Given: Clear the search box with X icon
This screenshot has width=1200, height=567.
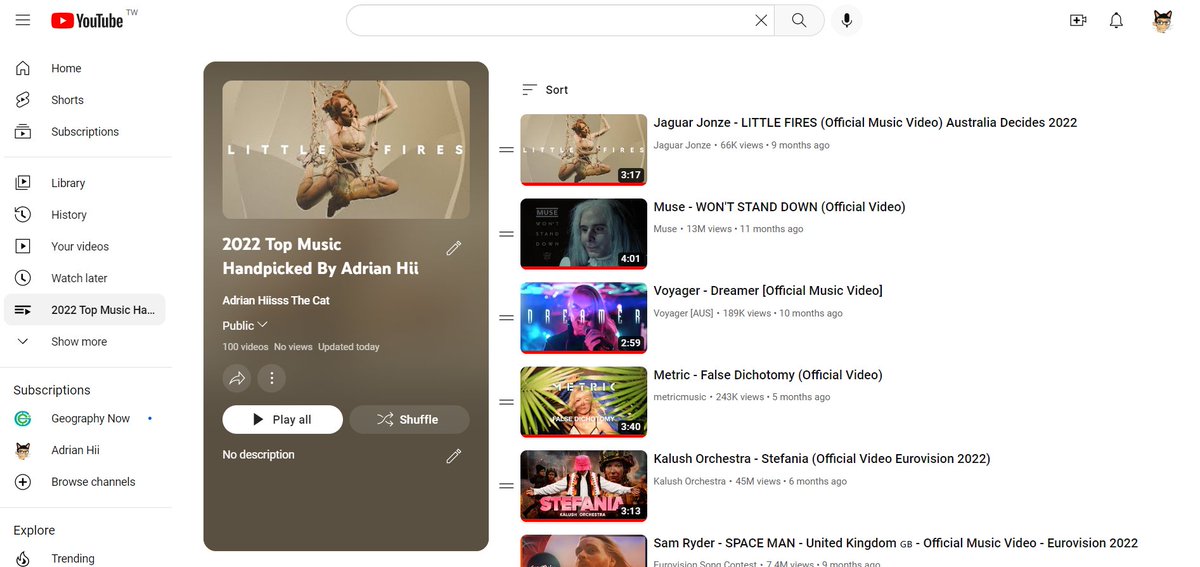Looking at the screenshot, I should 761,20.
